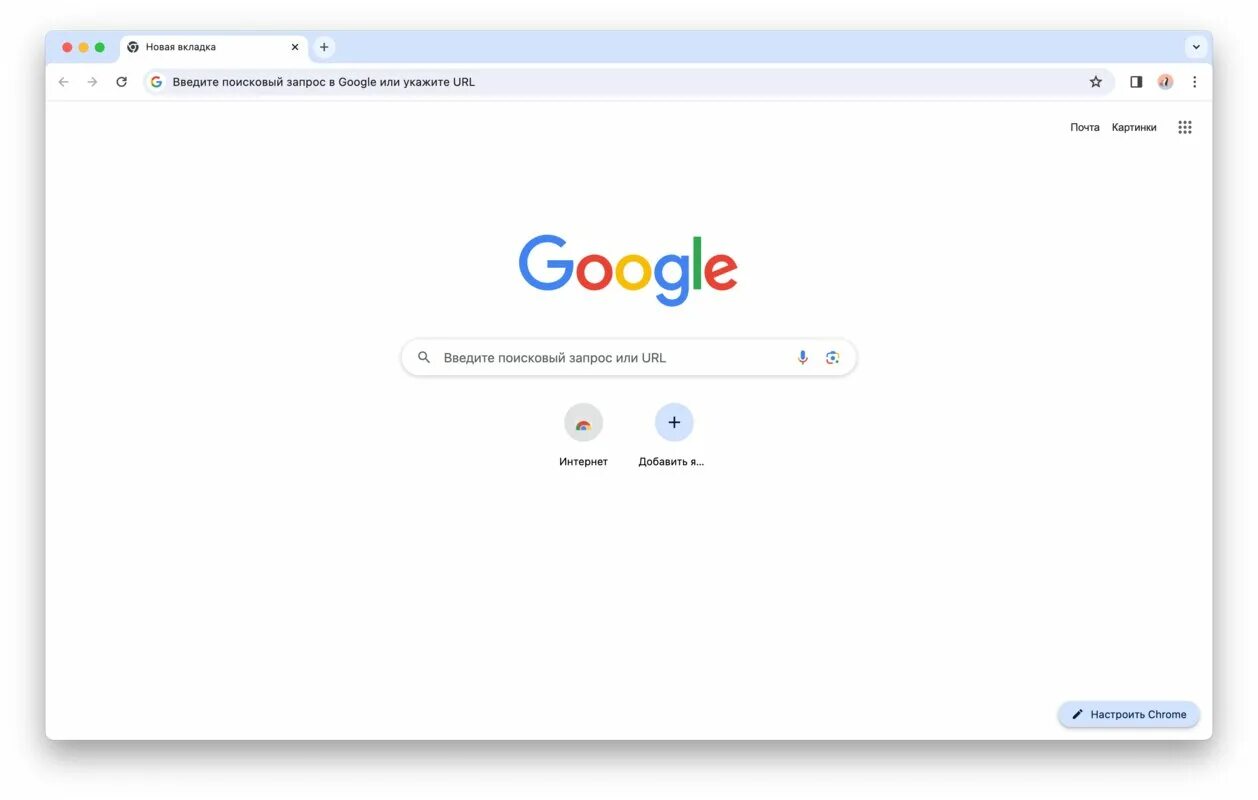Reload the page with the refresh icon
1258x800 pixels.
coord(121,82)
